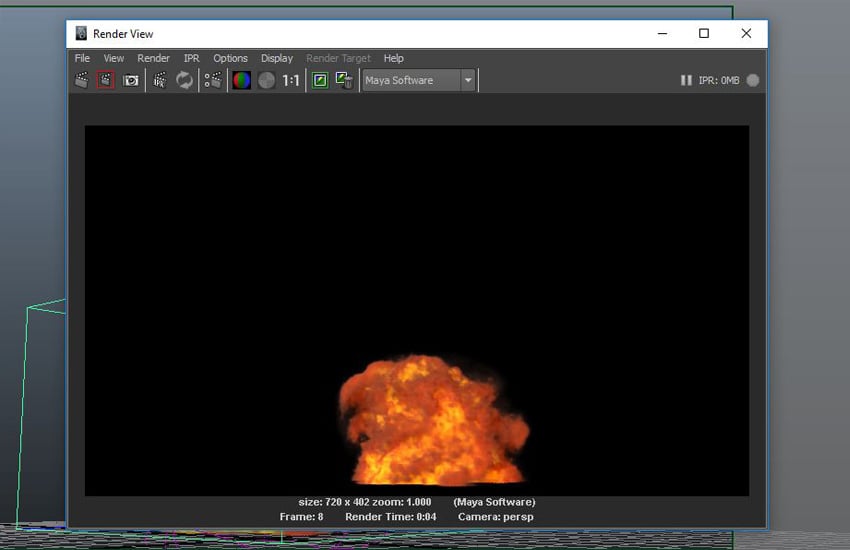Screen dimensions: 850x550
Task: Click the IPR status circle indicator
Action: click(753, 80)
